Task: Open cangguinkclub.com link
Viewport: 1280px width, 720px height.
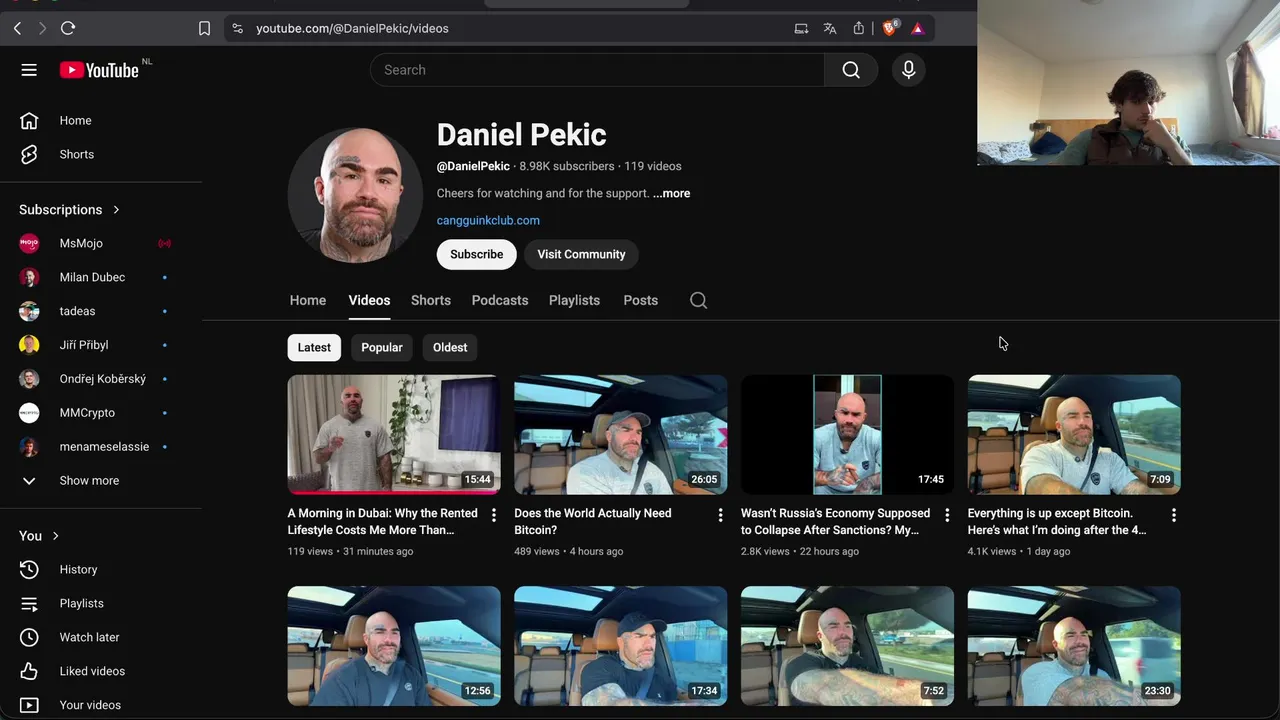Action: (x=488, y=220)
